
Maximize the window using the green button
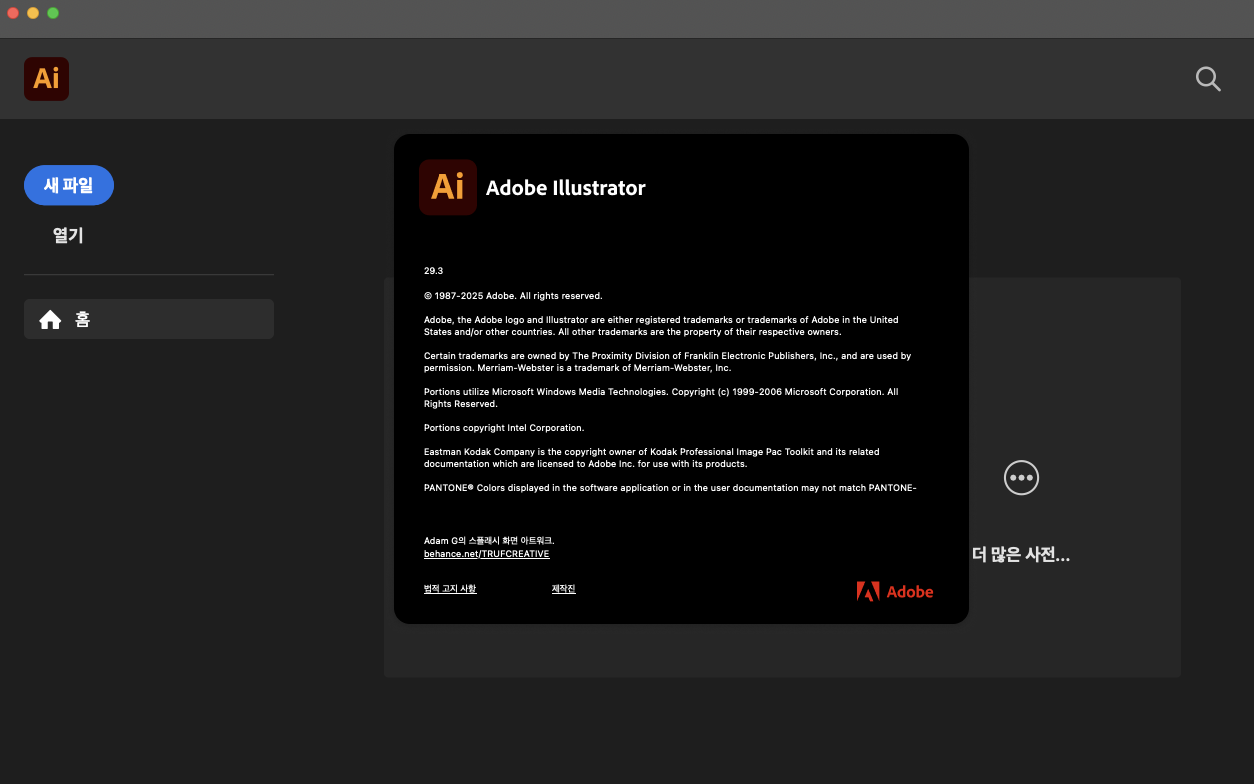click(x=53, y=13)
